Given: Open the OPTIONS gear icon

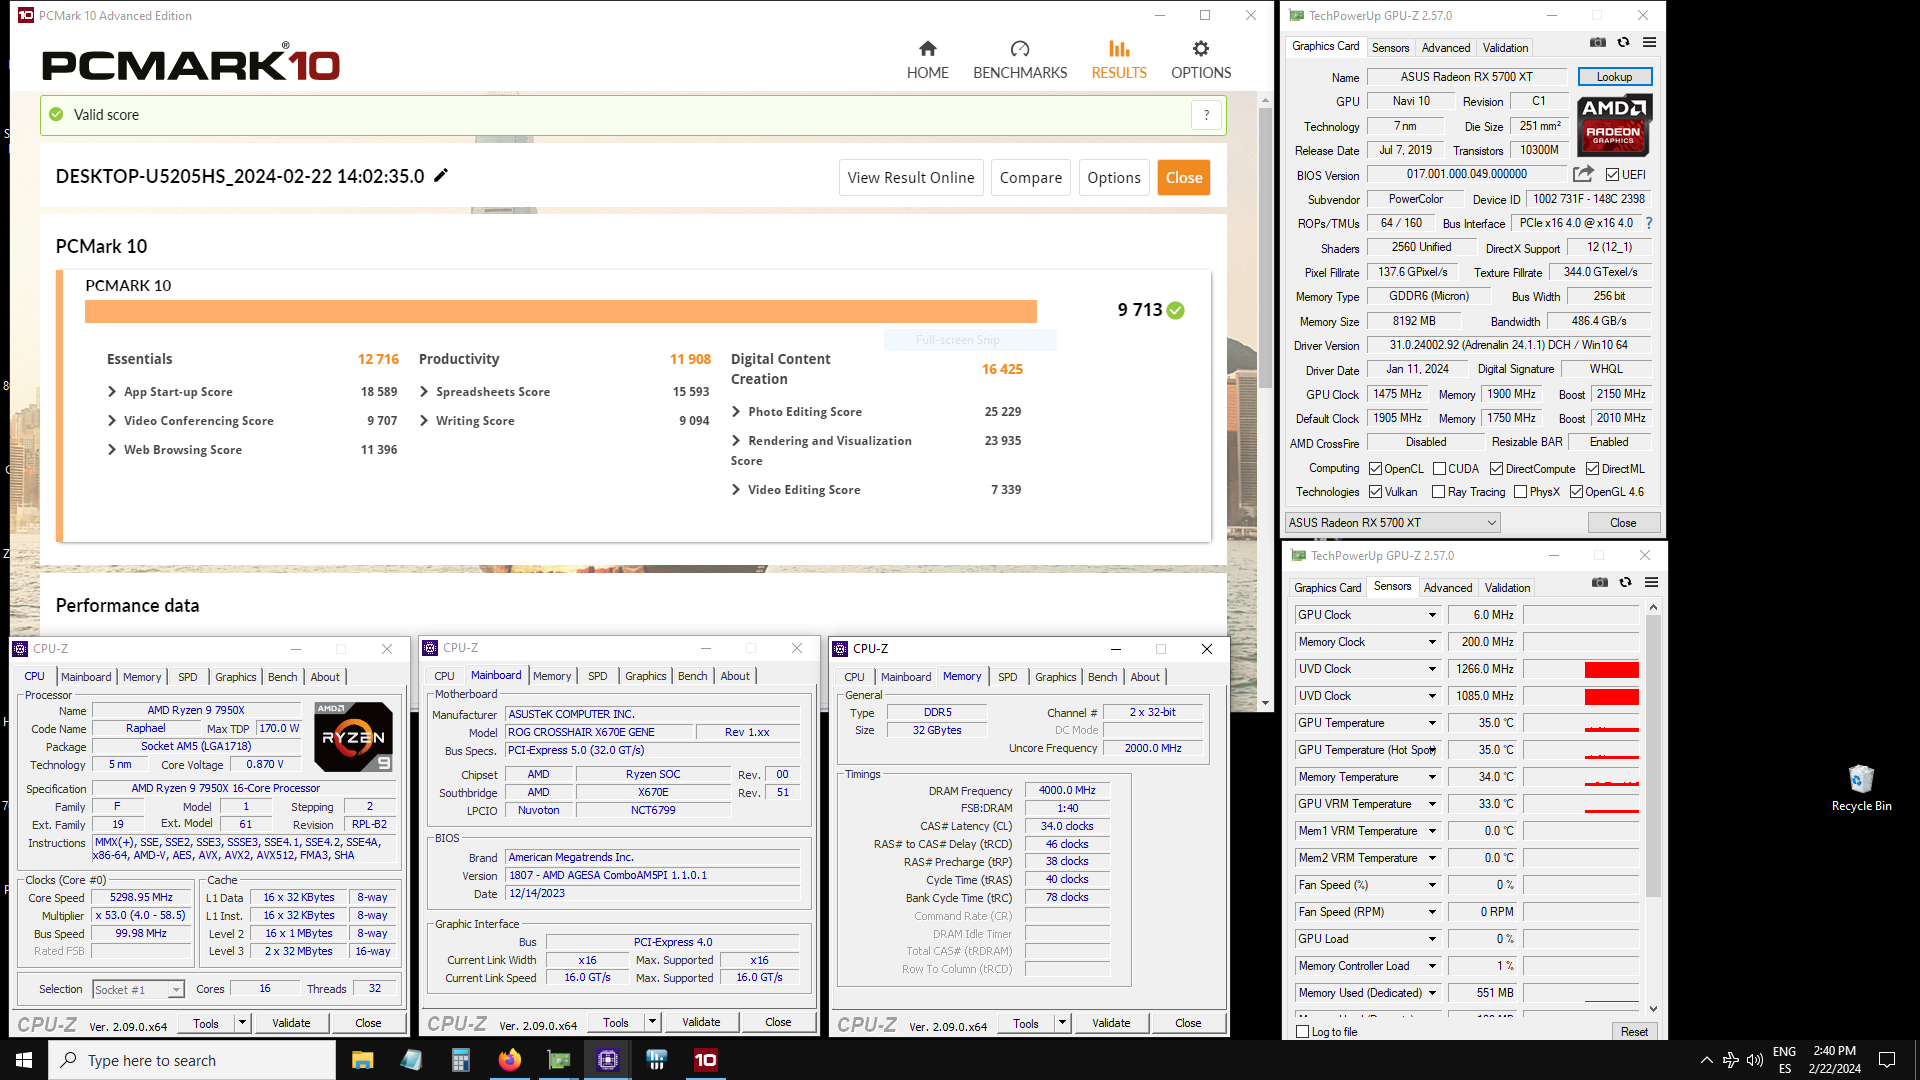Looking at the screenshot, I should (x=1201, y=49).
